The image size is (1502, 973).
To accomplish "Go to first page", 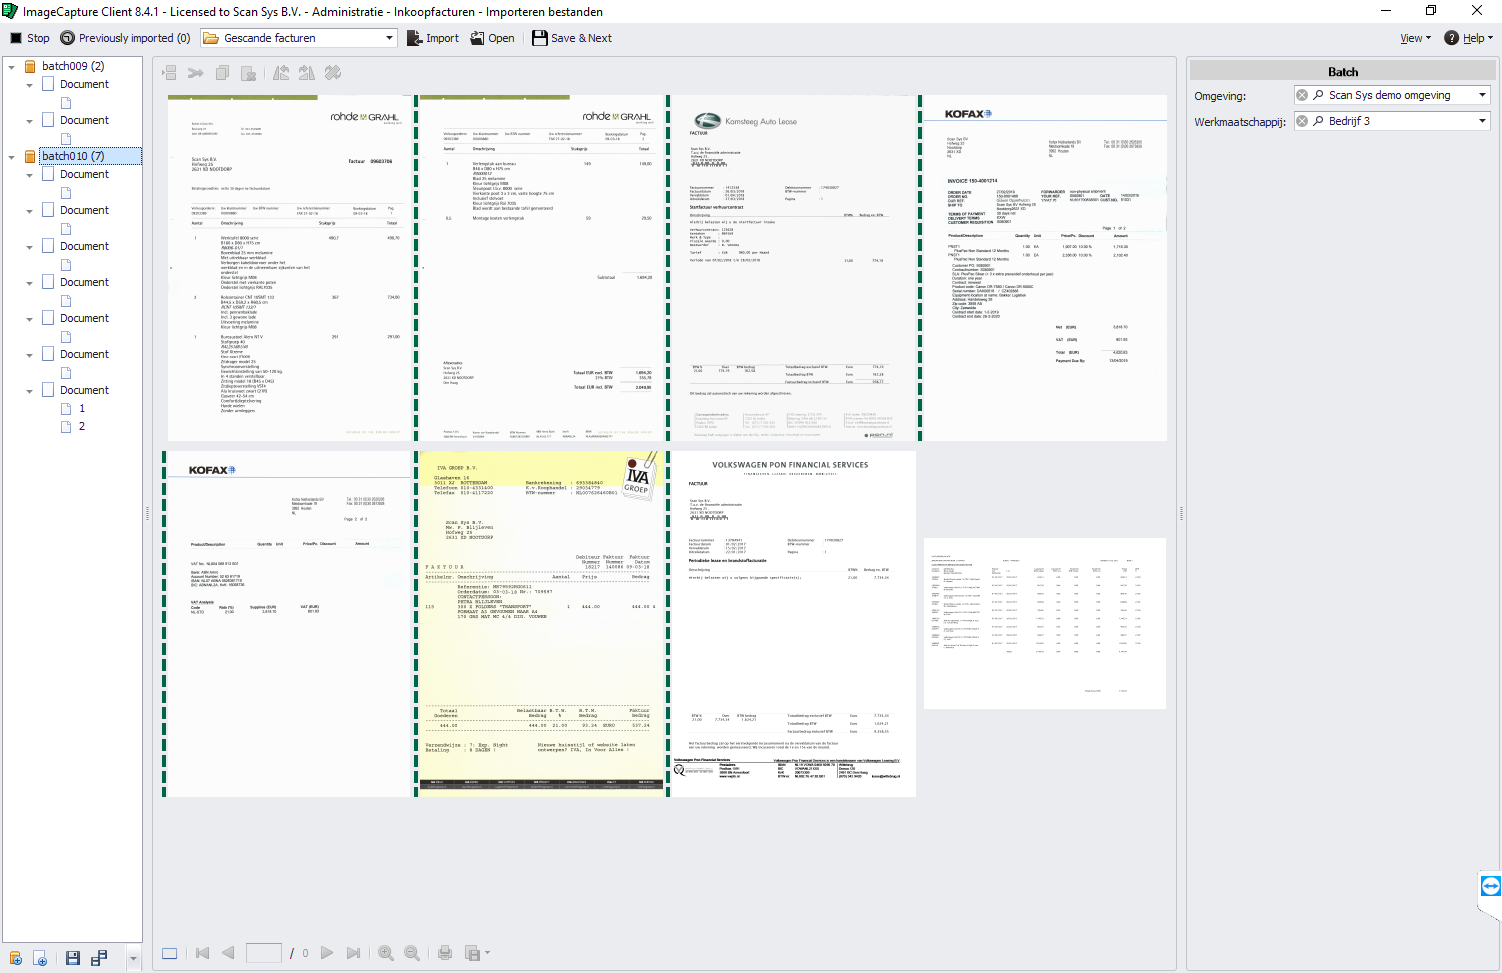I will 202,953.
